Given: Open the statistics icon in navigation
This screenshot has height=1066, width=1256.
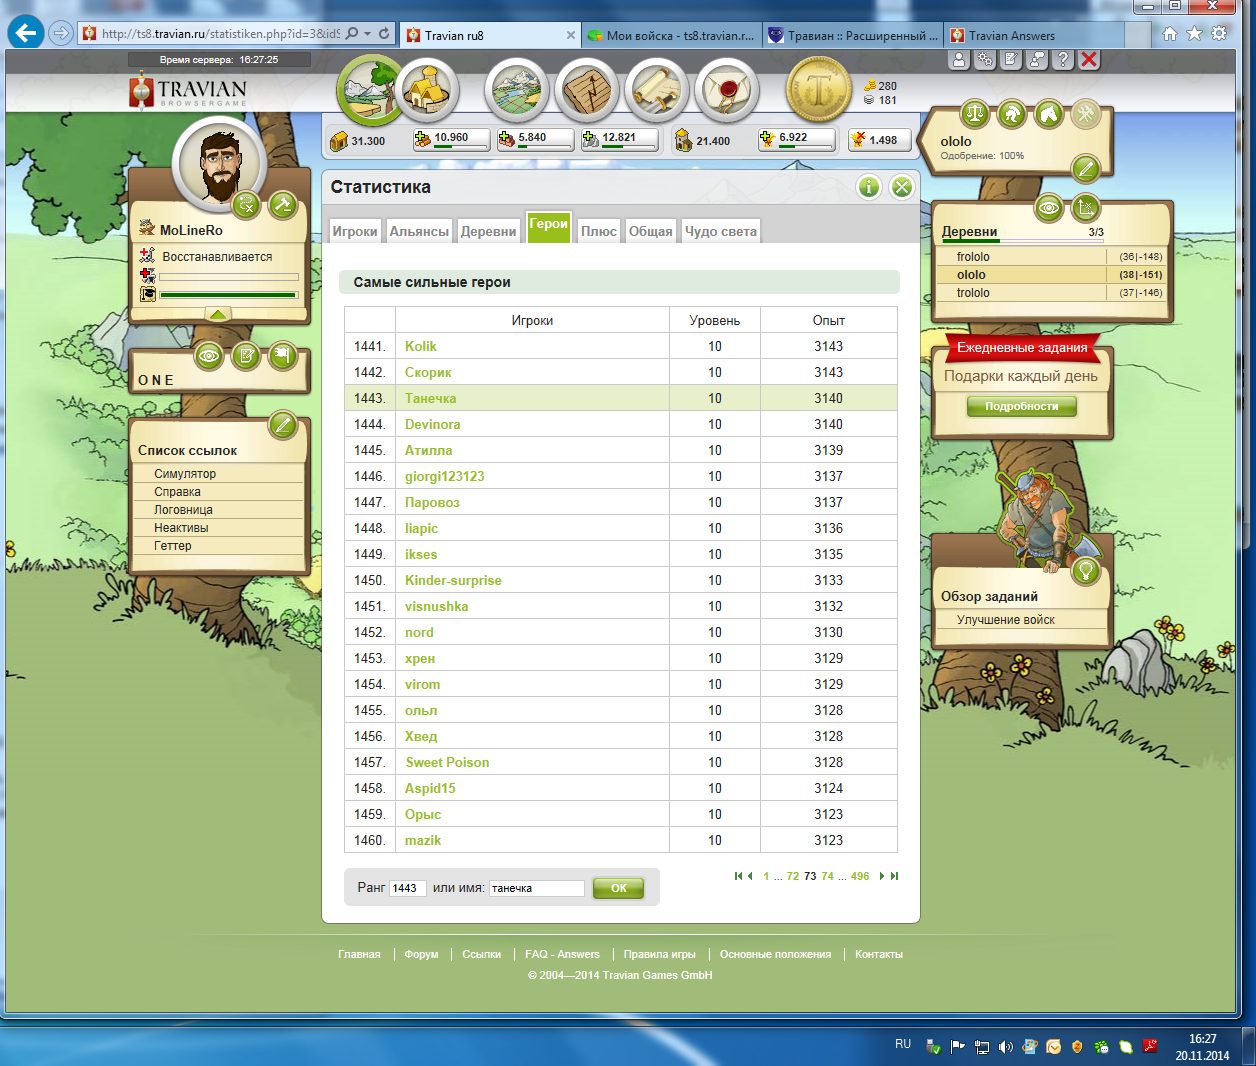Looking at the screenshot, I should 587,89.
